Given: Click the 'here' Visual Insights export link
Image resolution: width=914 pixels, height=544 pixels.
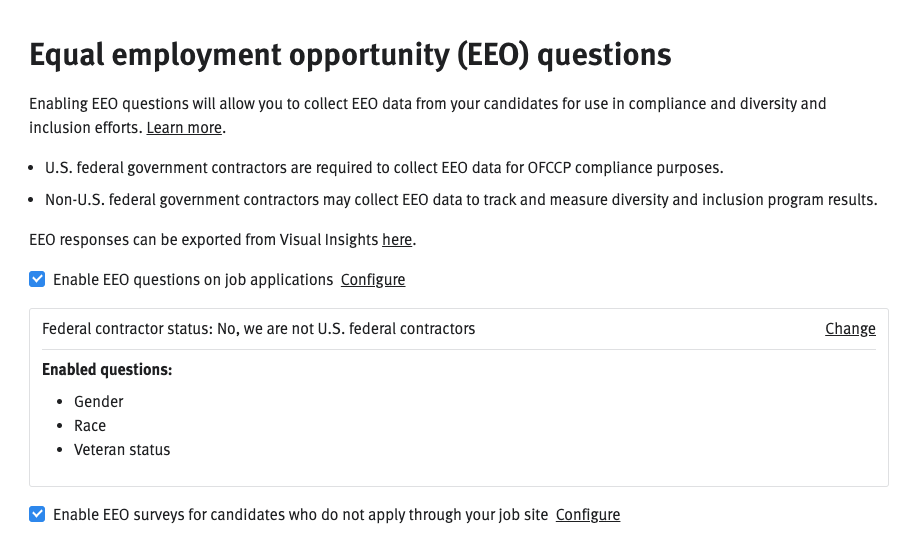Looking at the screenshot, I should click(396, 240).
